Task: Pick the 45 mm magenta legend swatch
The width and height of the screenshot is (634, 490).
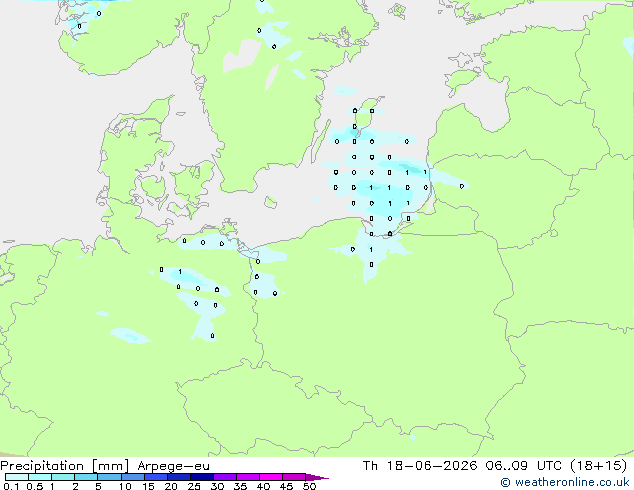Action: (294, 477)
